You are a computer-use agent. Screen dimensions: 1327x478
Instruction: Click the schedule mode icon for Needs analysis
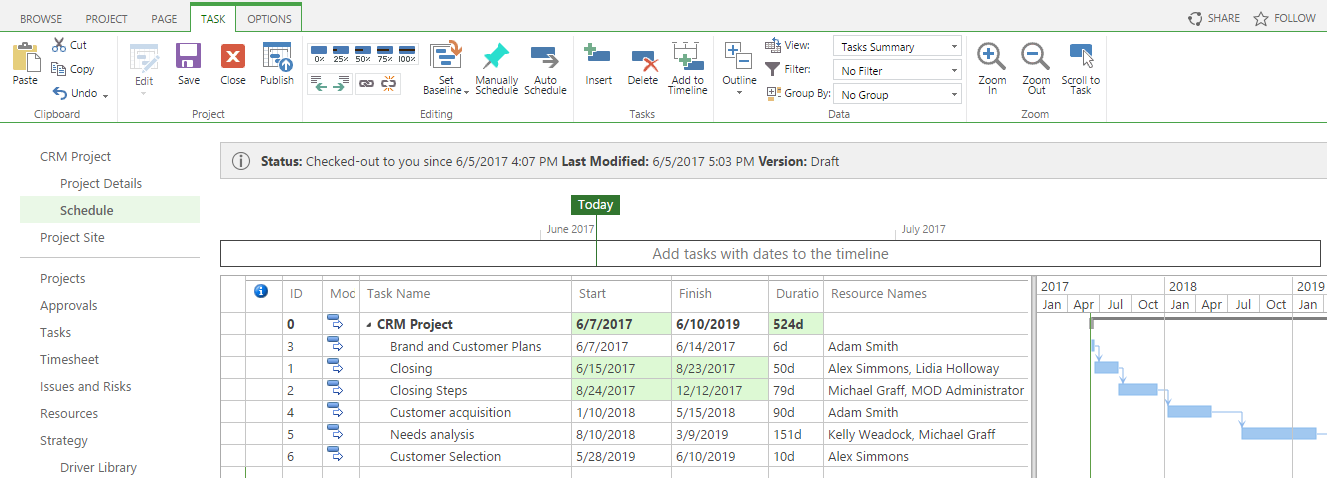coord(335,434)
